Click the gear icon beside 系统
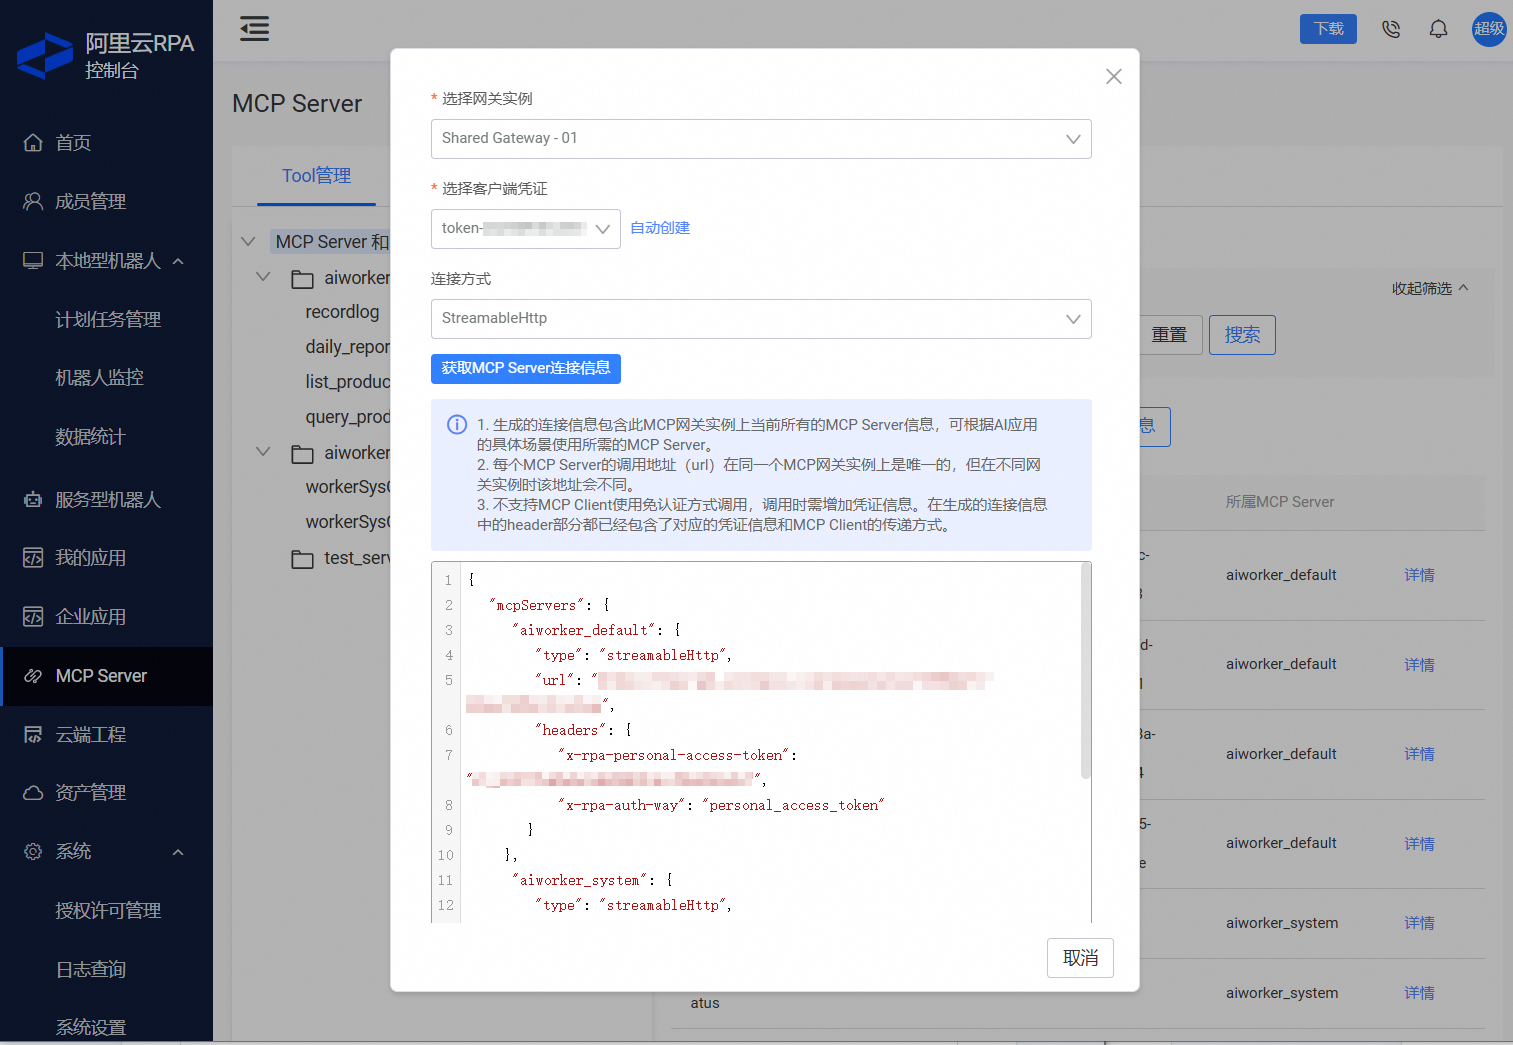Viewport: 1513px width, 1045px height. pyautogui.click(x=33, y=852)
